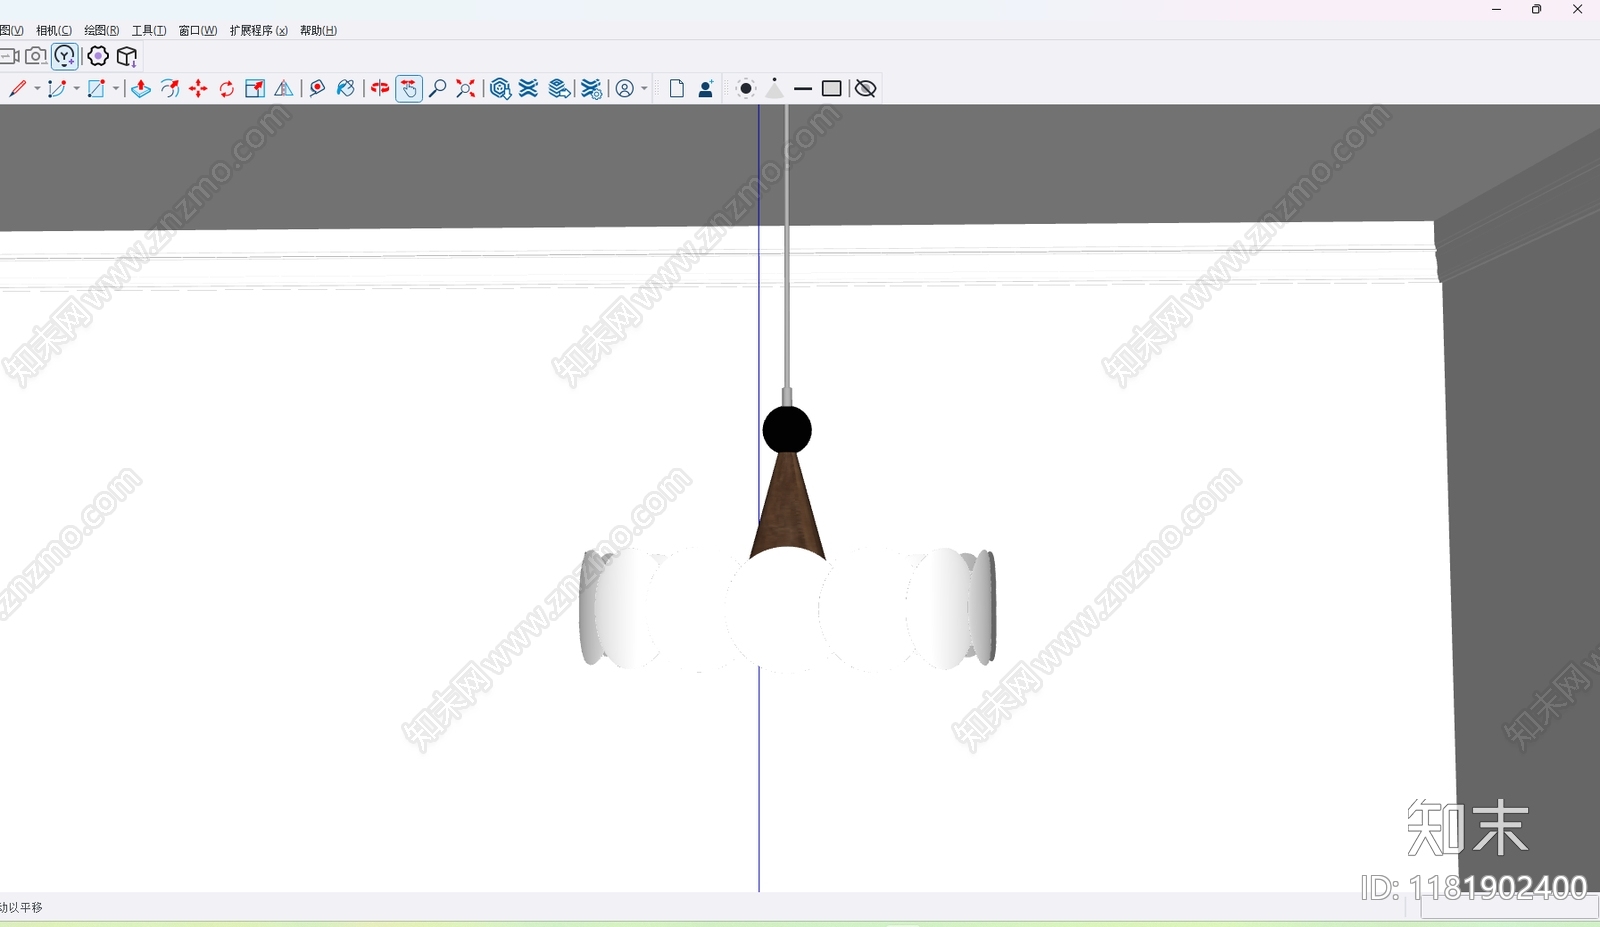Click the black sphere on the pendant lamp

787,430
